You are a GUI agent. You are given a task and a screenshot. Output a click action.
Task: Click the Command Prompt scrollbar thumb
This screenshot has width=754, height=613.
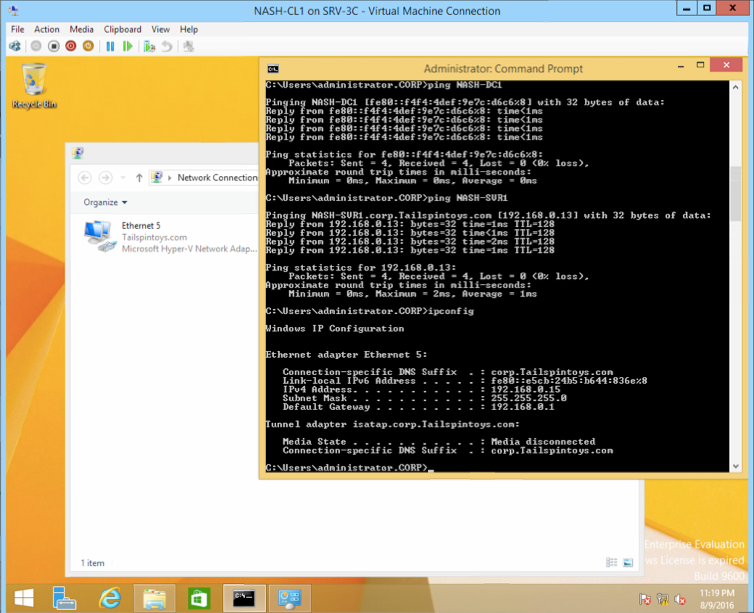click(x=735, y=194)
